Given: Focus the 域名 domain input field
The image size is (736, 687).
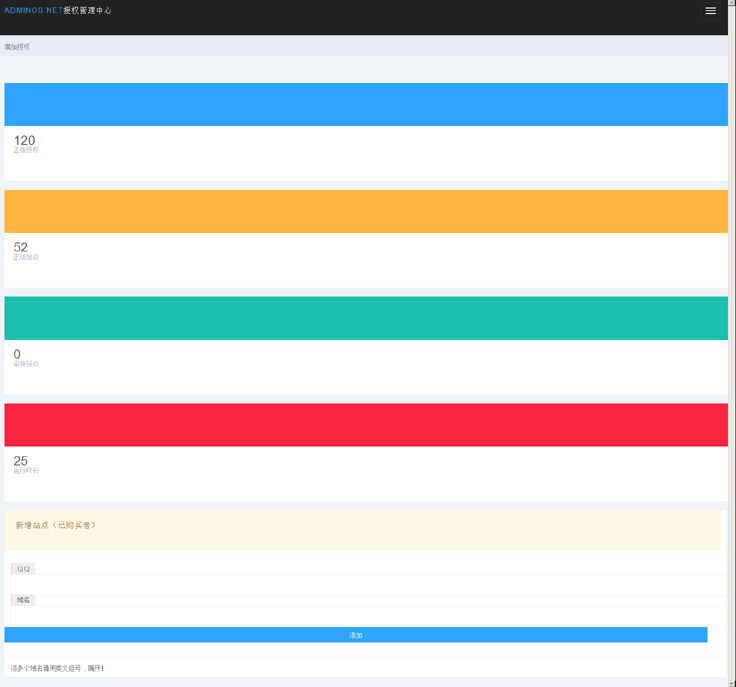Looking at the screenshot, I should coord(368,616).
